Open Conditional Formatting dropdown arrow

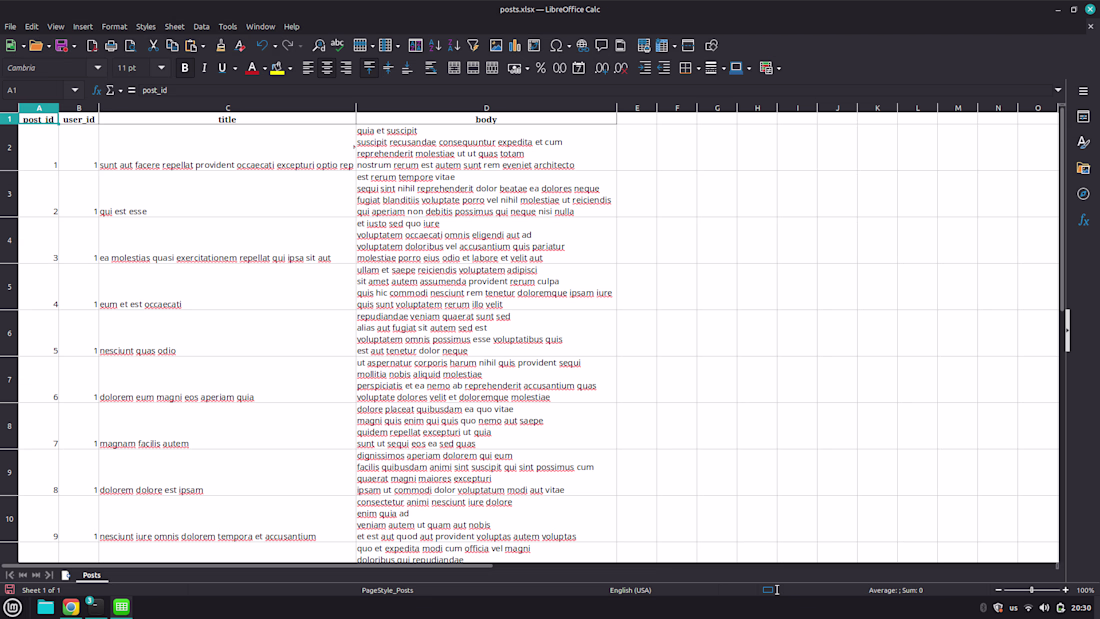pos(779,69)
